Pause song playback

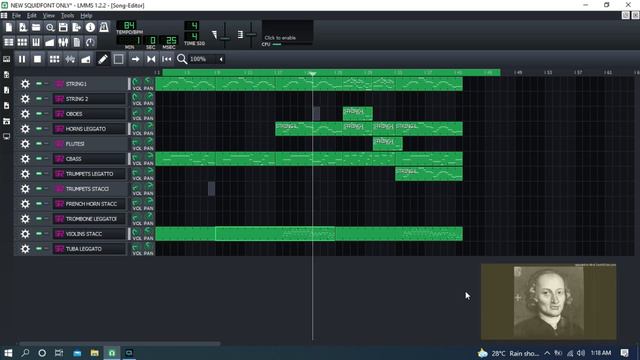point(22,59)
